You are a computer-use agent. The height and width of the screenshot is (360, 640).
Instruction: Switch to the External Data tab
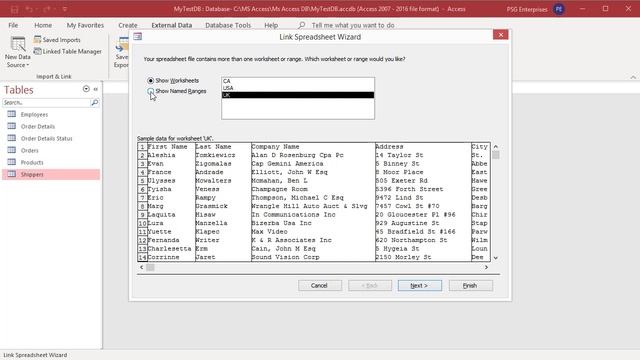coord(171,25)
